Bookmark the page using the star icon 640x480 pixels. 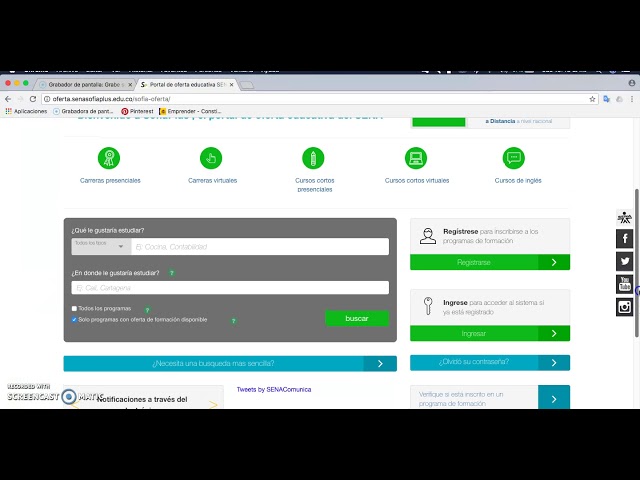[x=592, y=99]
